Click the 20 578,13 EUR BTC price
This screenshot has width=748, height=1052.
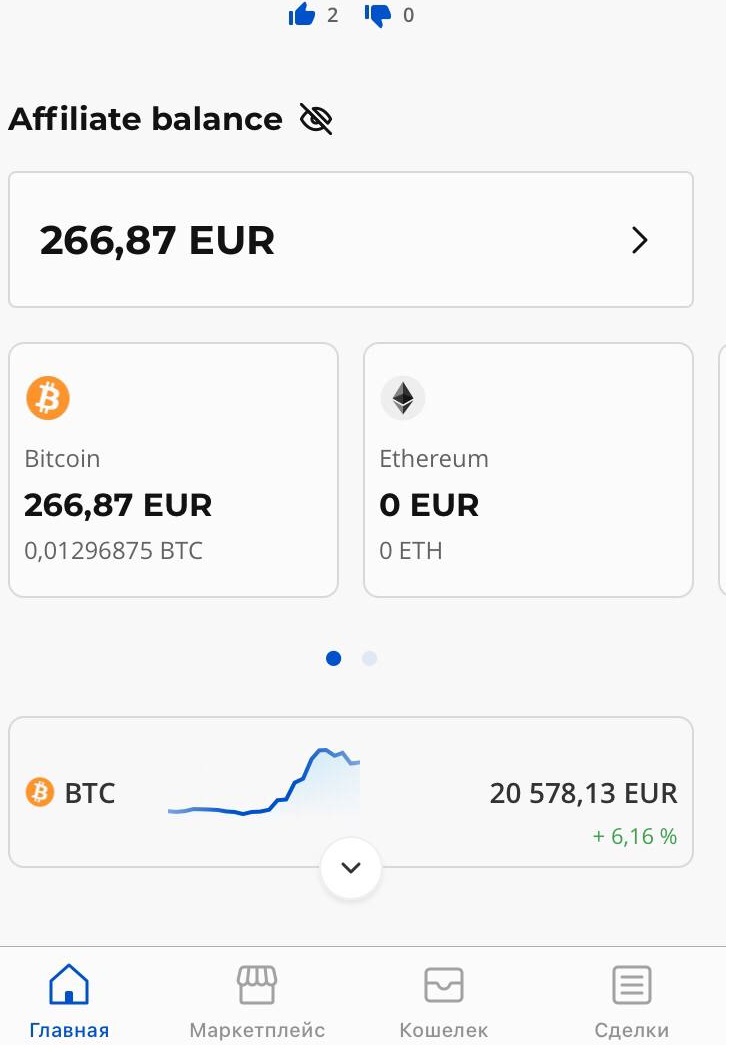click(x=583, y=793)
